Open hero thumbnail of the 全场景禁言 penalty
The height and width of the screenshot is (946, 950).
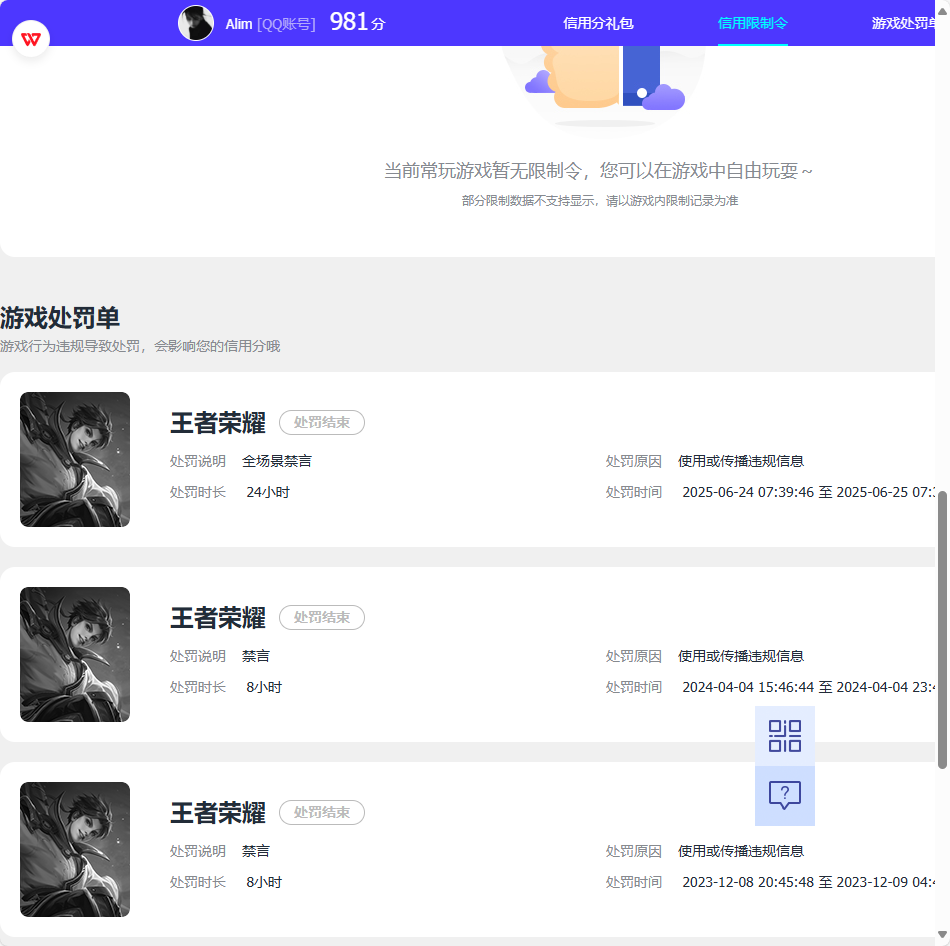coord(75,459)
